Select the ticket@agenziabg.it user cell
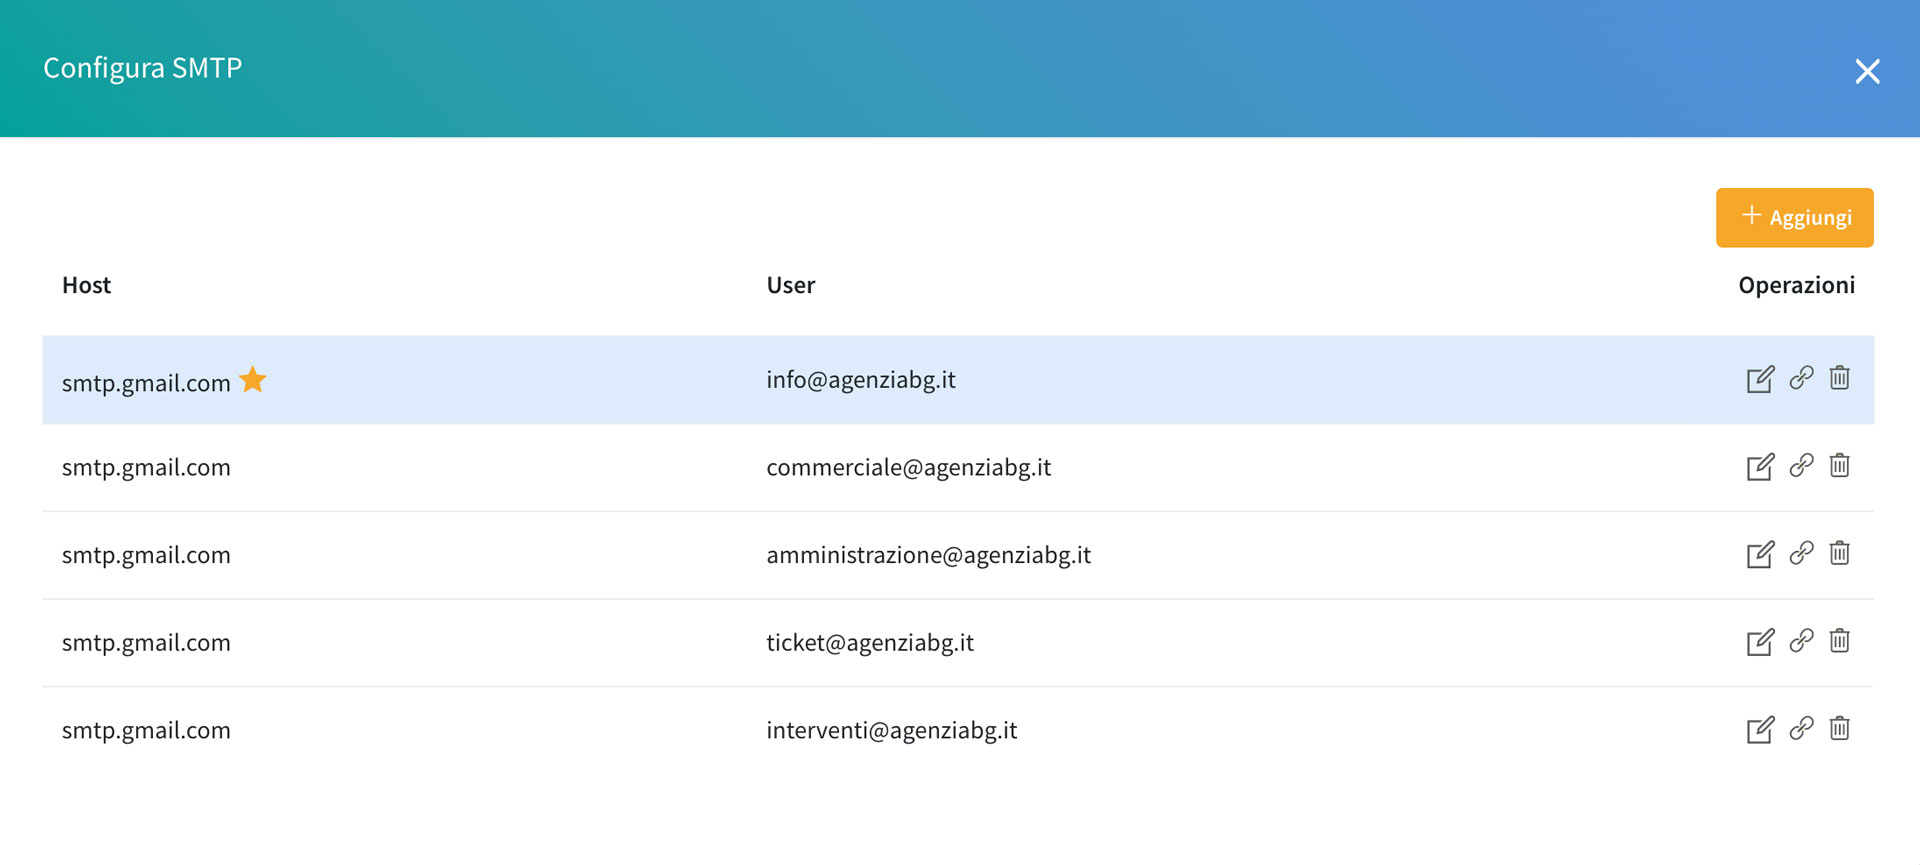This screenshot has height=865, width=1920. click(x=869, y=643)
